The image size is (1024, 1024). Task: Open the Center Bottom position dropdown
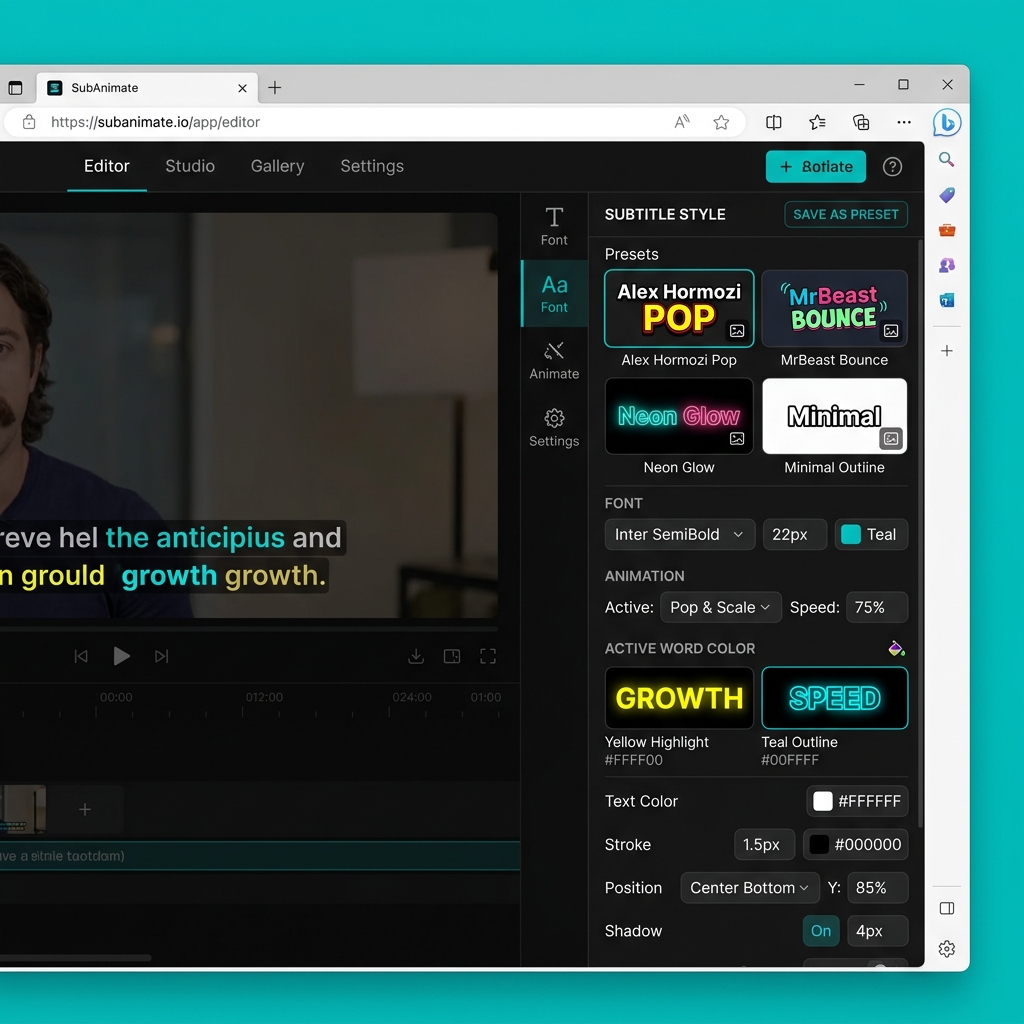tap(750, 888)
